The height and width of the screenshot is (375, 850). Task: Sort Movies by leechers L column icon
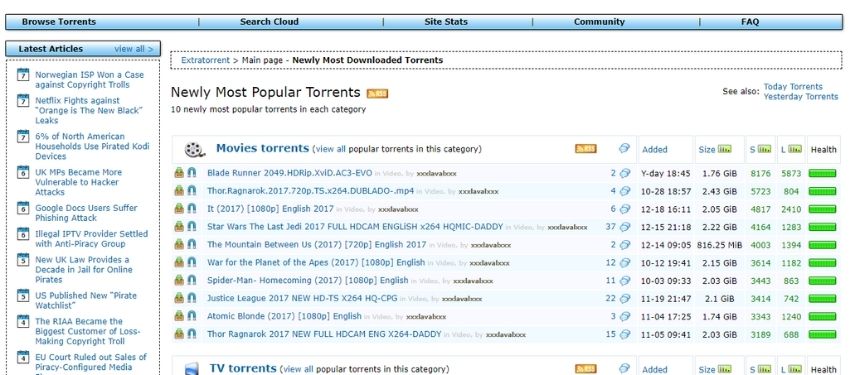coord(795,149)
